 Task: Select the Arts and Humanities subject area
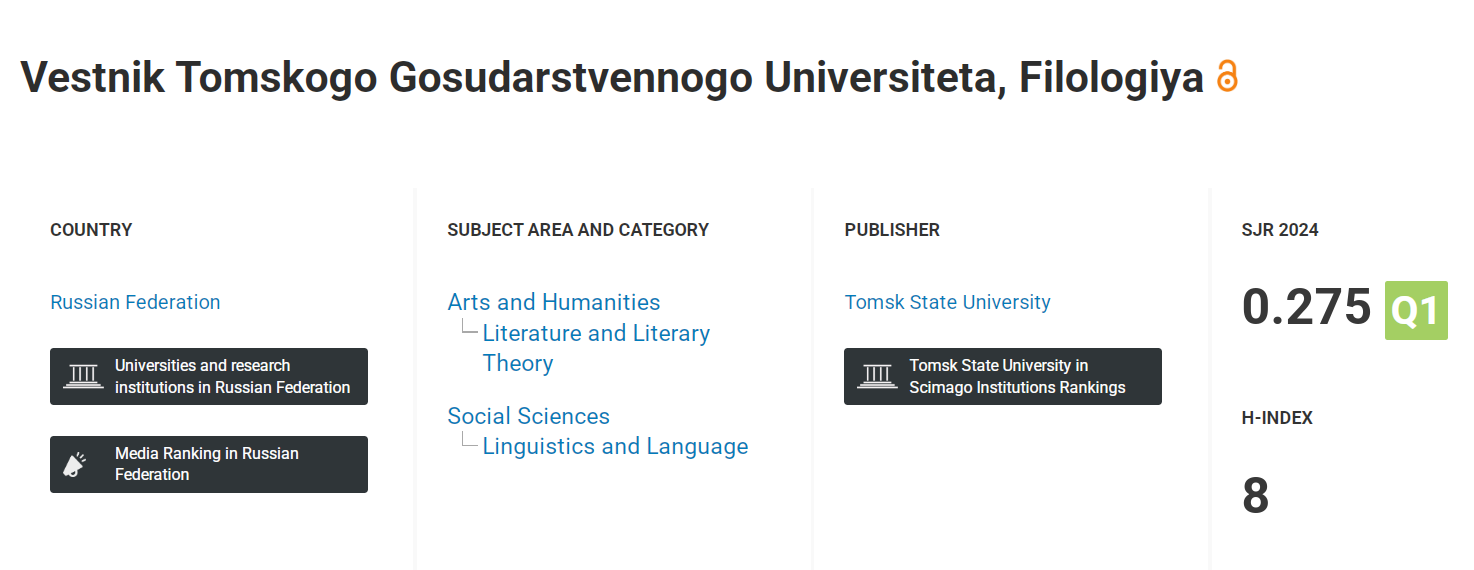[x=554, y=302]
